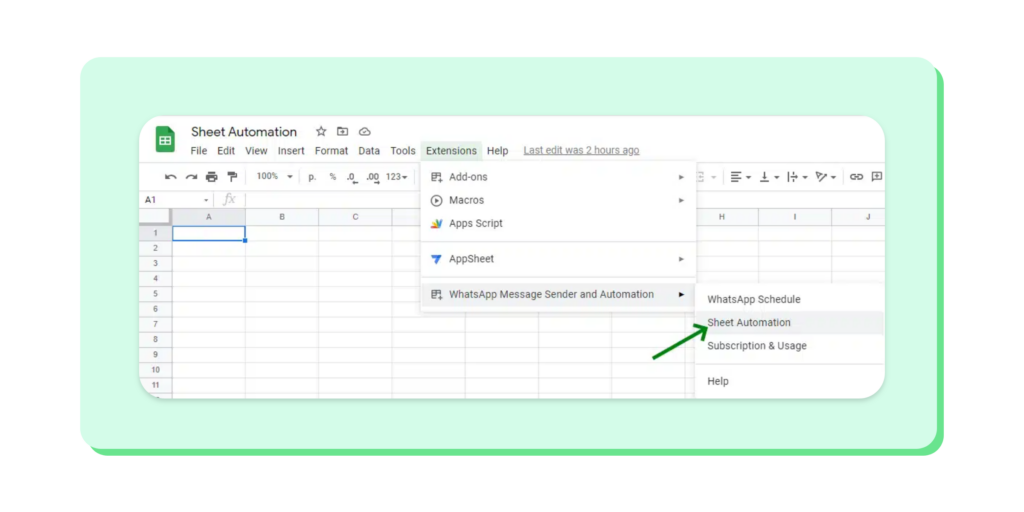
Task: Click the Macros play icon
Action: click(x=437, y=200)
